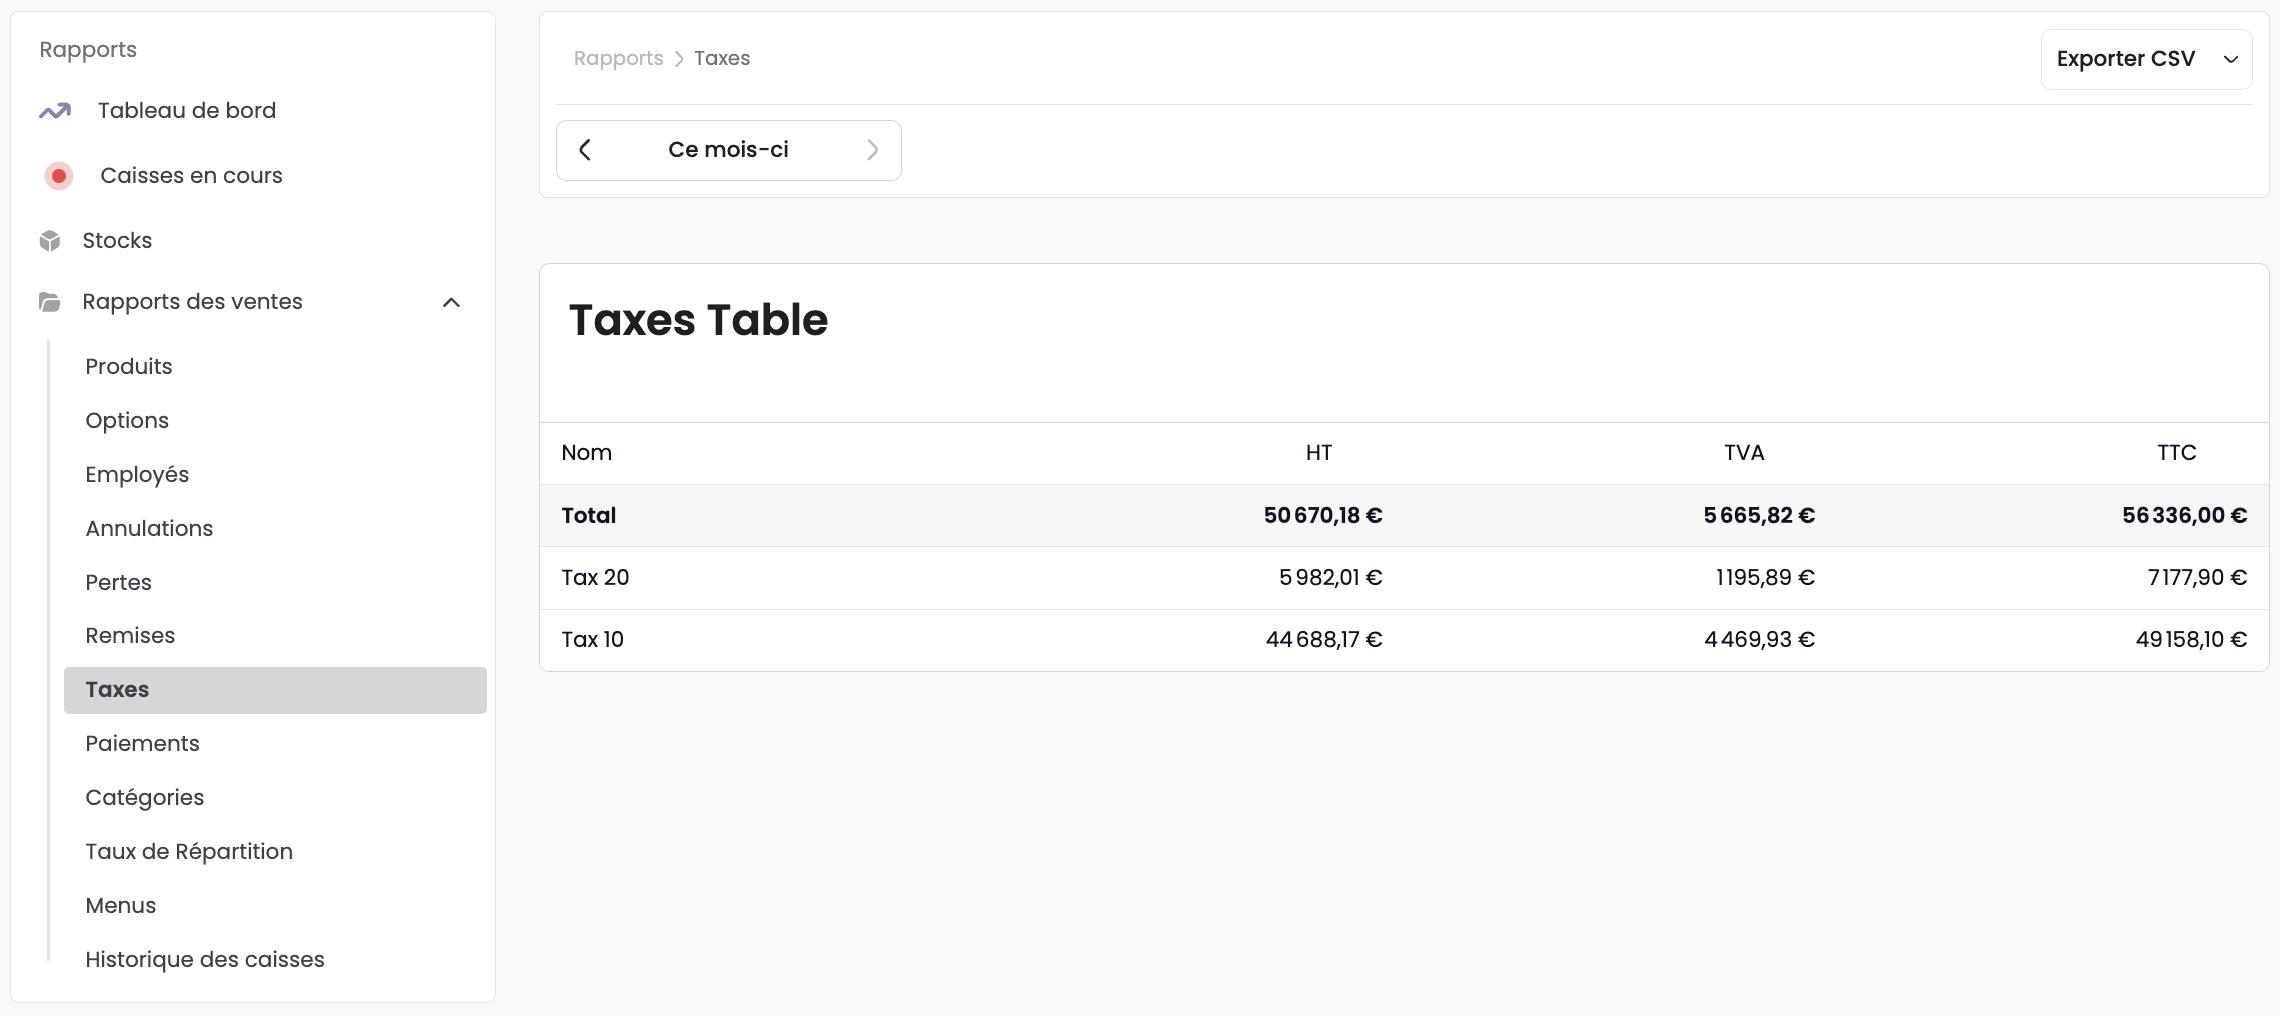
Task: Collapse the Rapports des ventes section
Action: [451, 302]
